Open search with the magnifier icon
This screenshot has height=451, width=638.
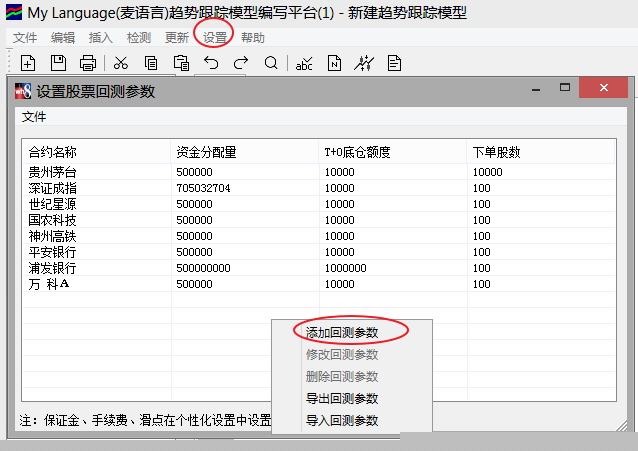(x=271, y=64)
